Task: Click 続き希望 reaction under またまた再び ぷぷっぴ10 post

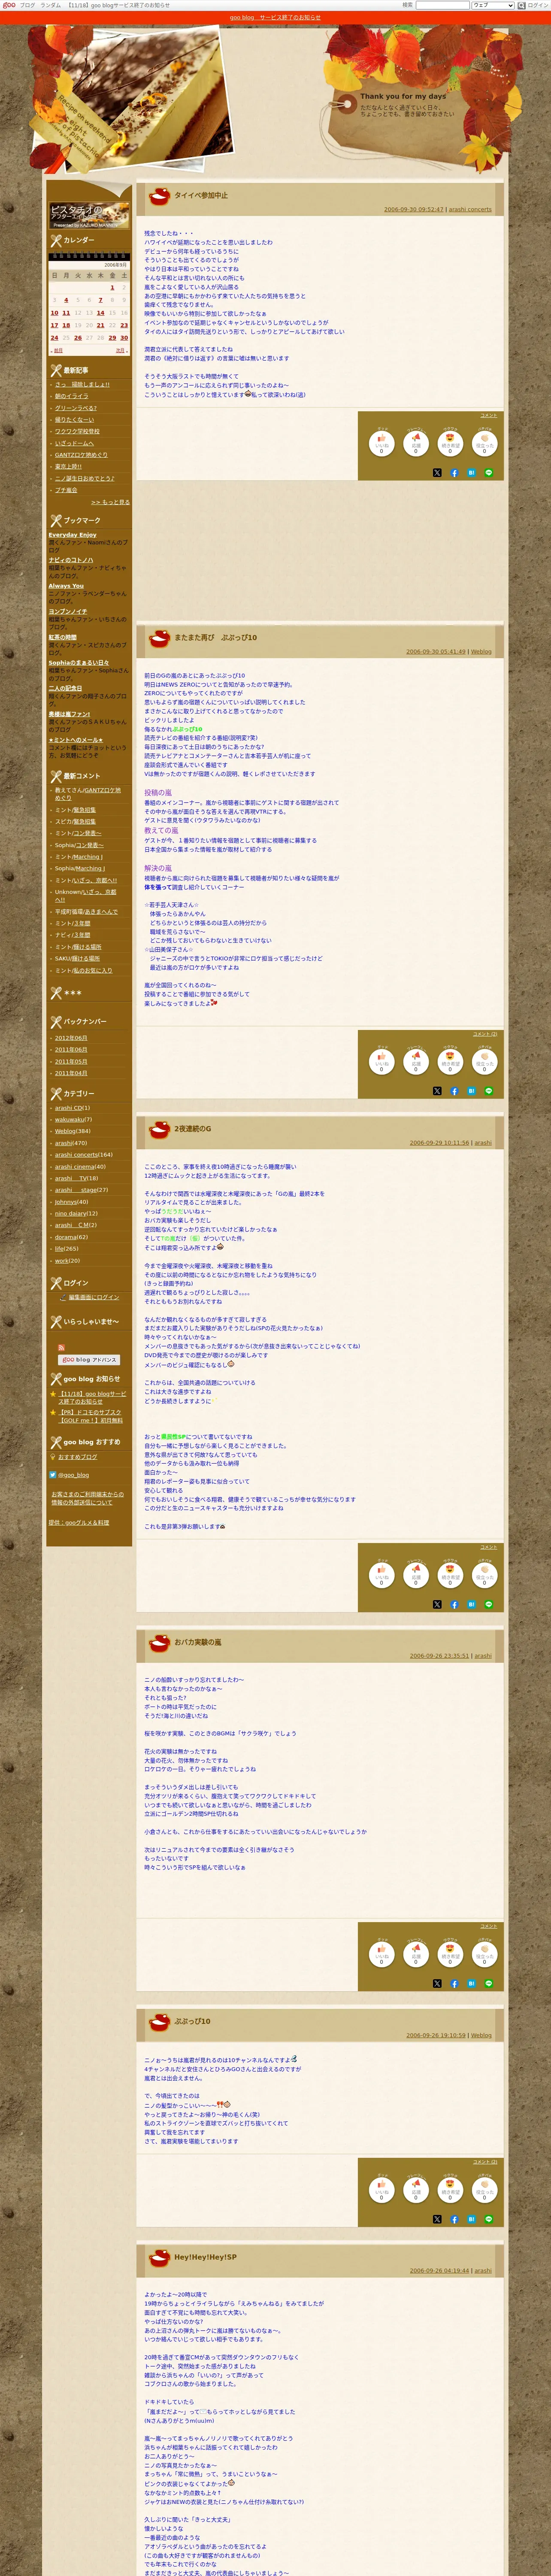Action: [450, 1062]
